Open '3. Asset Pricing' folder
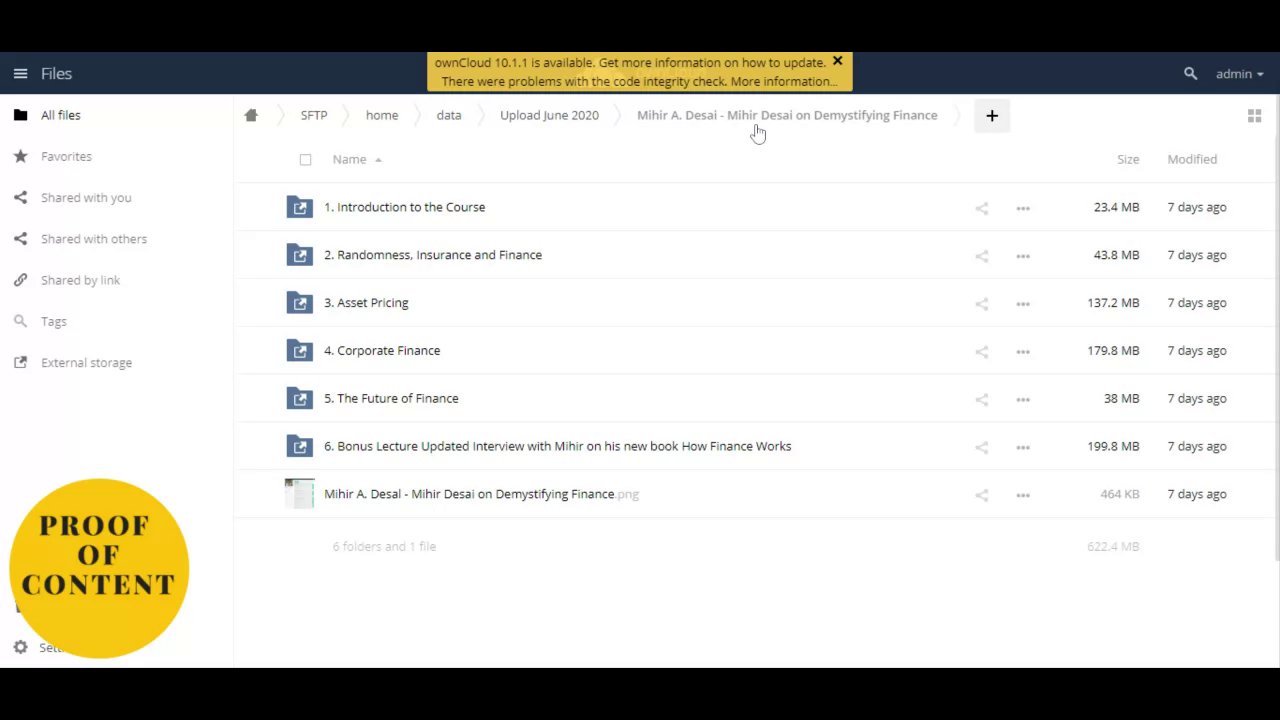 pos(366,303)
